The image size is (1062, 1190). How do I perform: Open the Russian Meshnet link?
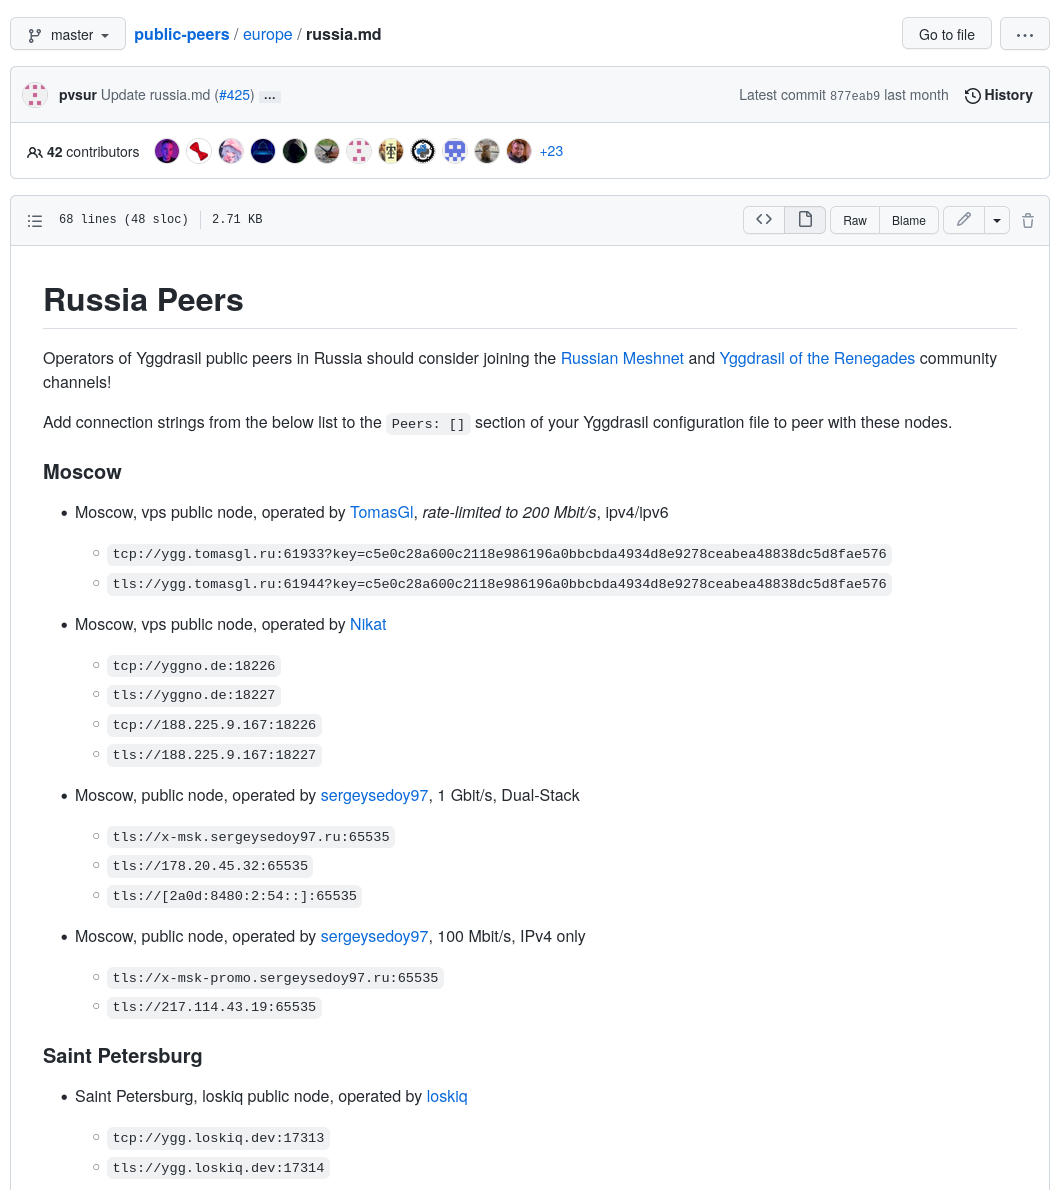[x=622, y=358]
